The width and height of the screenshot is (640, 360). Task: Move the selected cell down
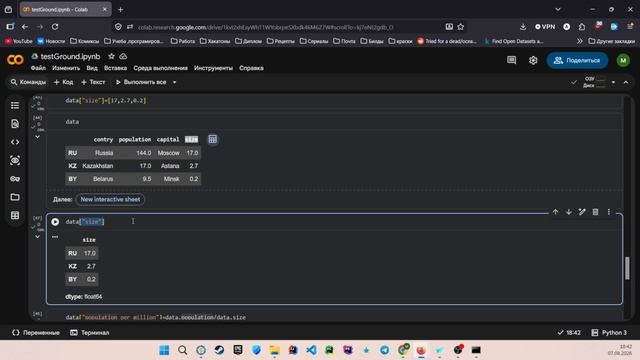point(569,212)
